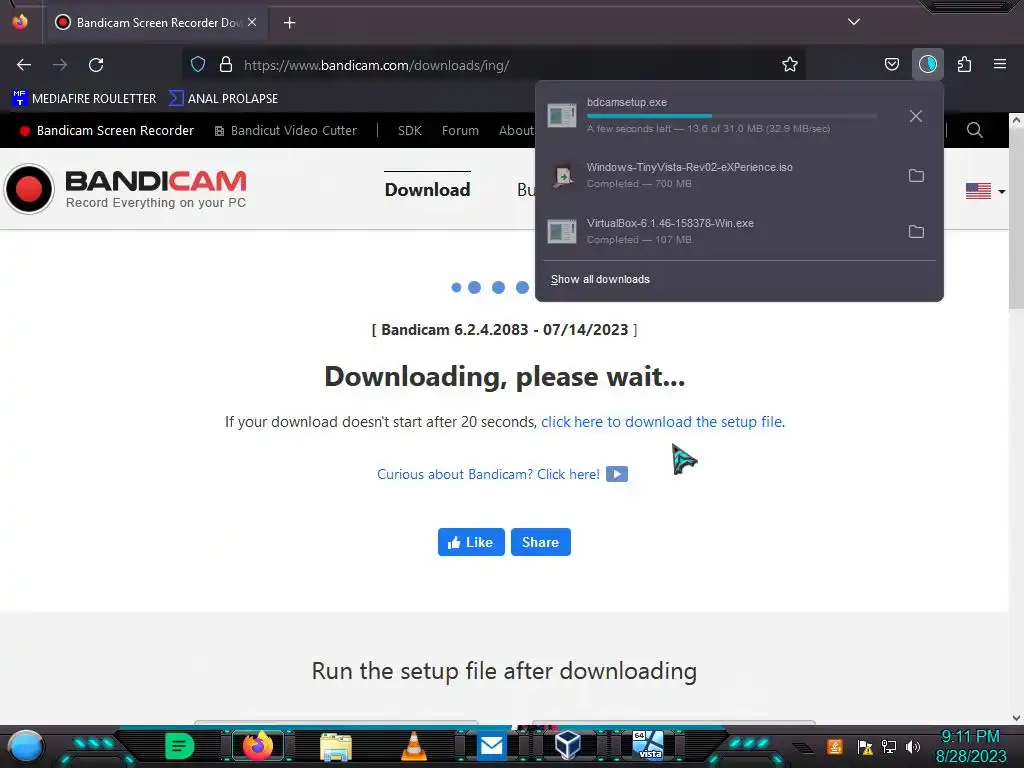1024x768 pixels.
Task: Click the Bandicam logo
Action: tap(126, 189)
